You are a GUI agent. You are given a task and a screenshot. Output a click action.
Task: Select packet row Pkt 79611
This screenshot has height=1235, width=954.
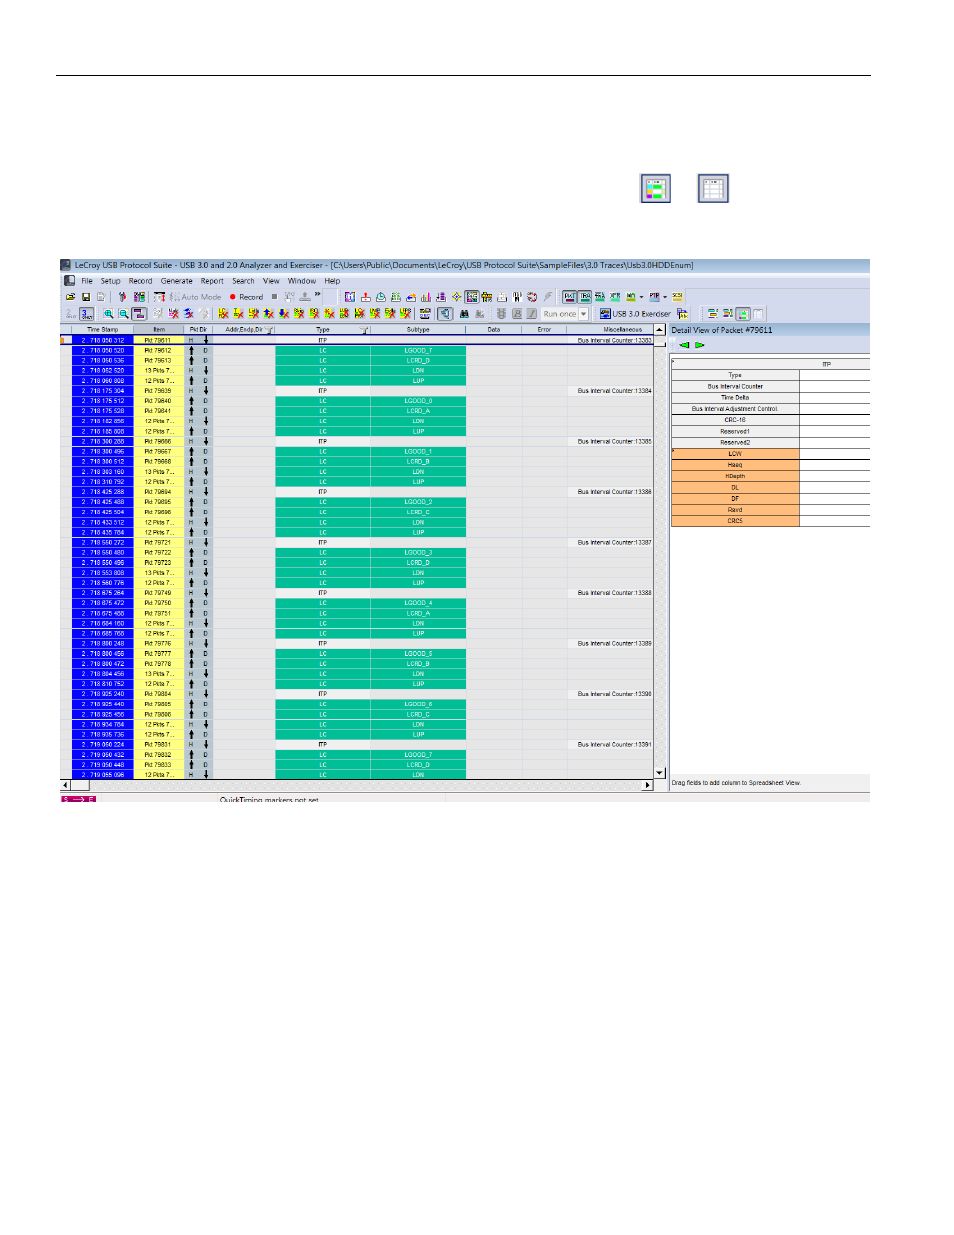coord(158,341)
